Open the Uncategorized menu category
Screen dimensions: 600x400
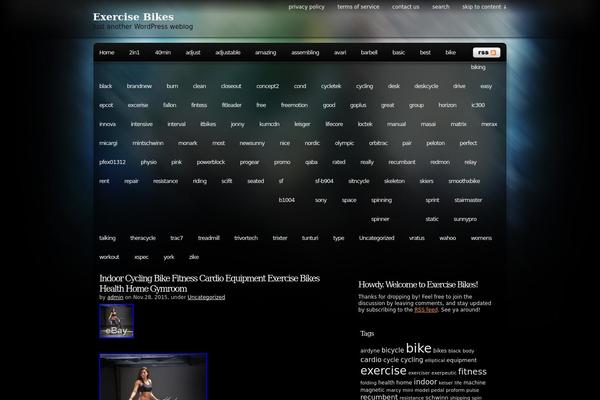[x=377, y=238]
